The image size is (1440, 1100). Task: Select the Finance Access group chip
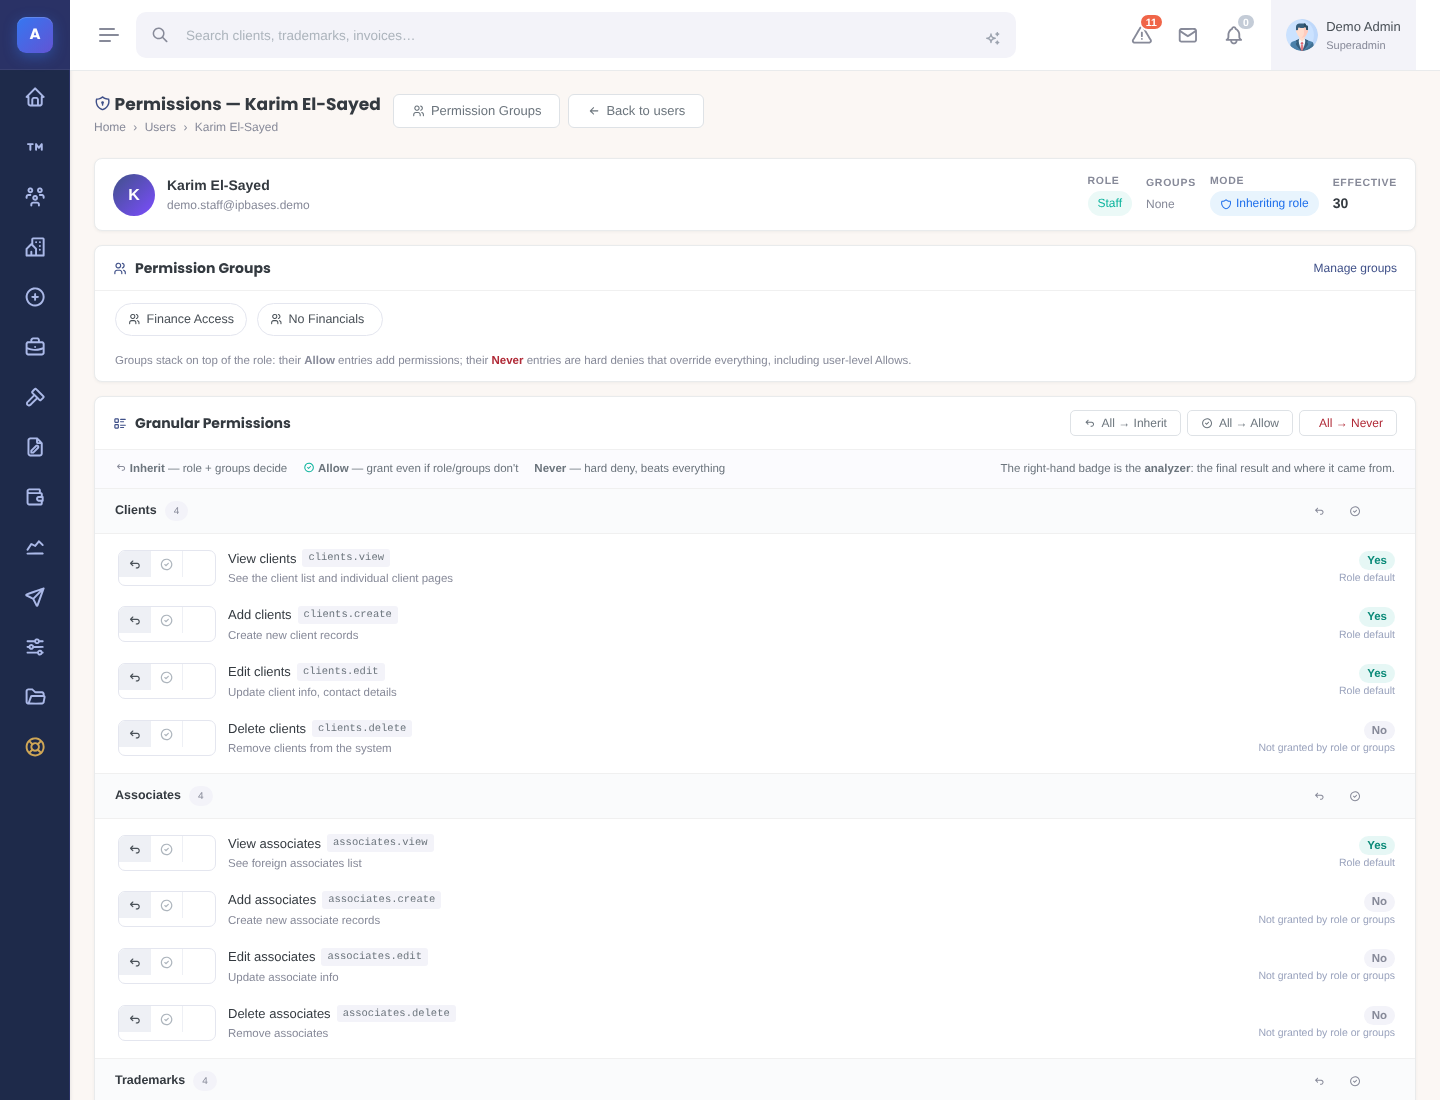click(181, 319)
